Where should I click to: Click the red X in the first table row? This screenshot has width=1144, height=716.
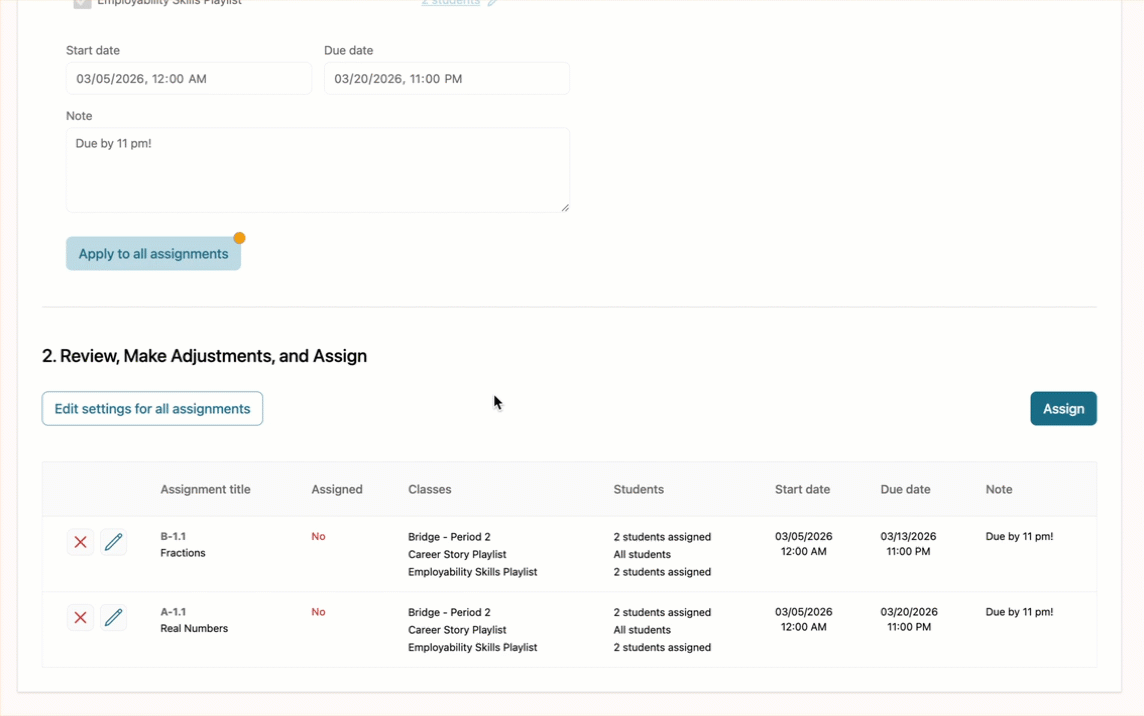coord(79,542)
